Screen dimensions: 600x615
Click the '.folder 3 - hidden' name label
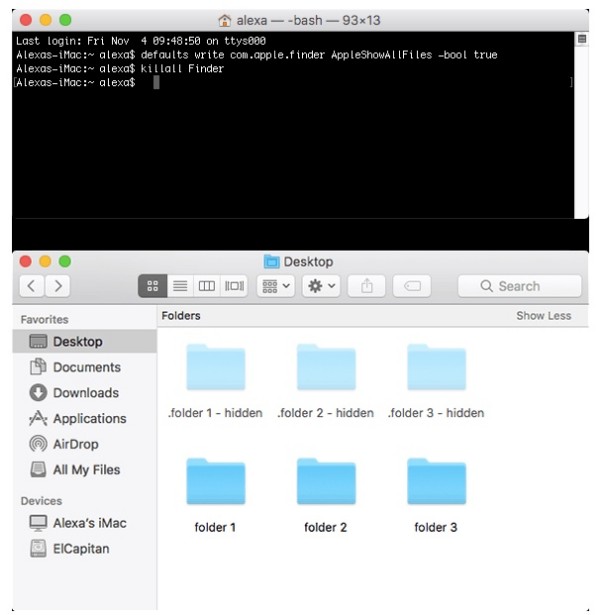pyautogui.click(x=436, y=413)
